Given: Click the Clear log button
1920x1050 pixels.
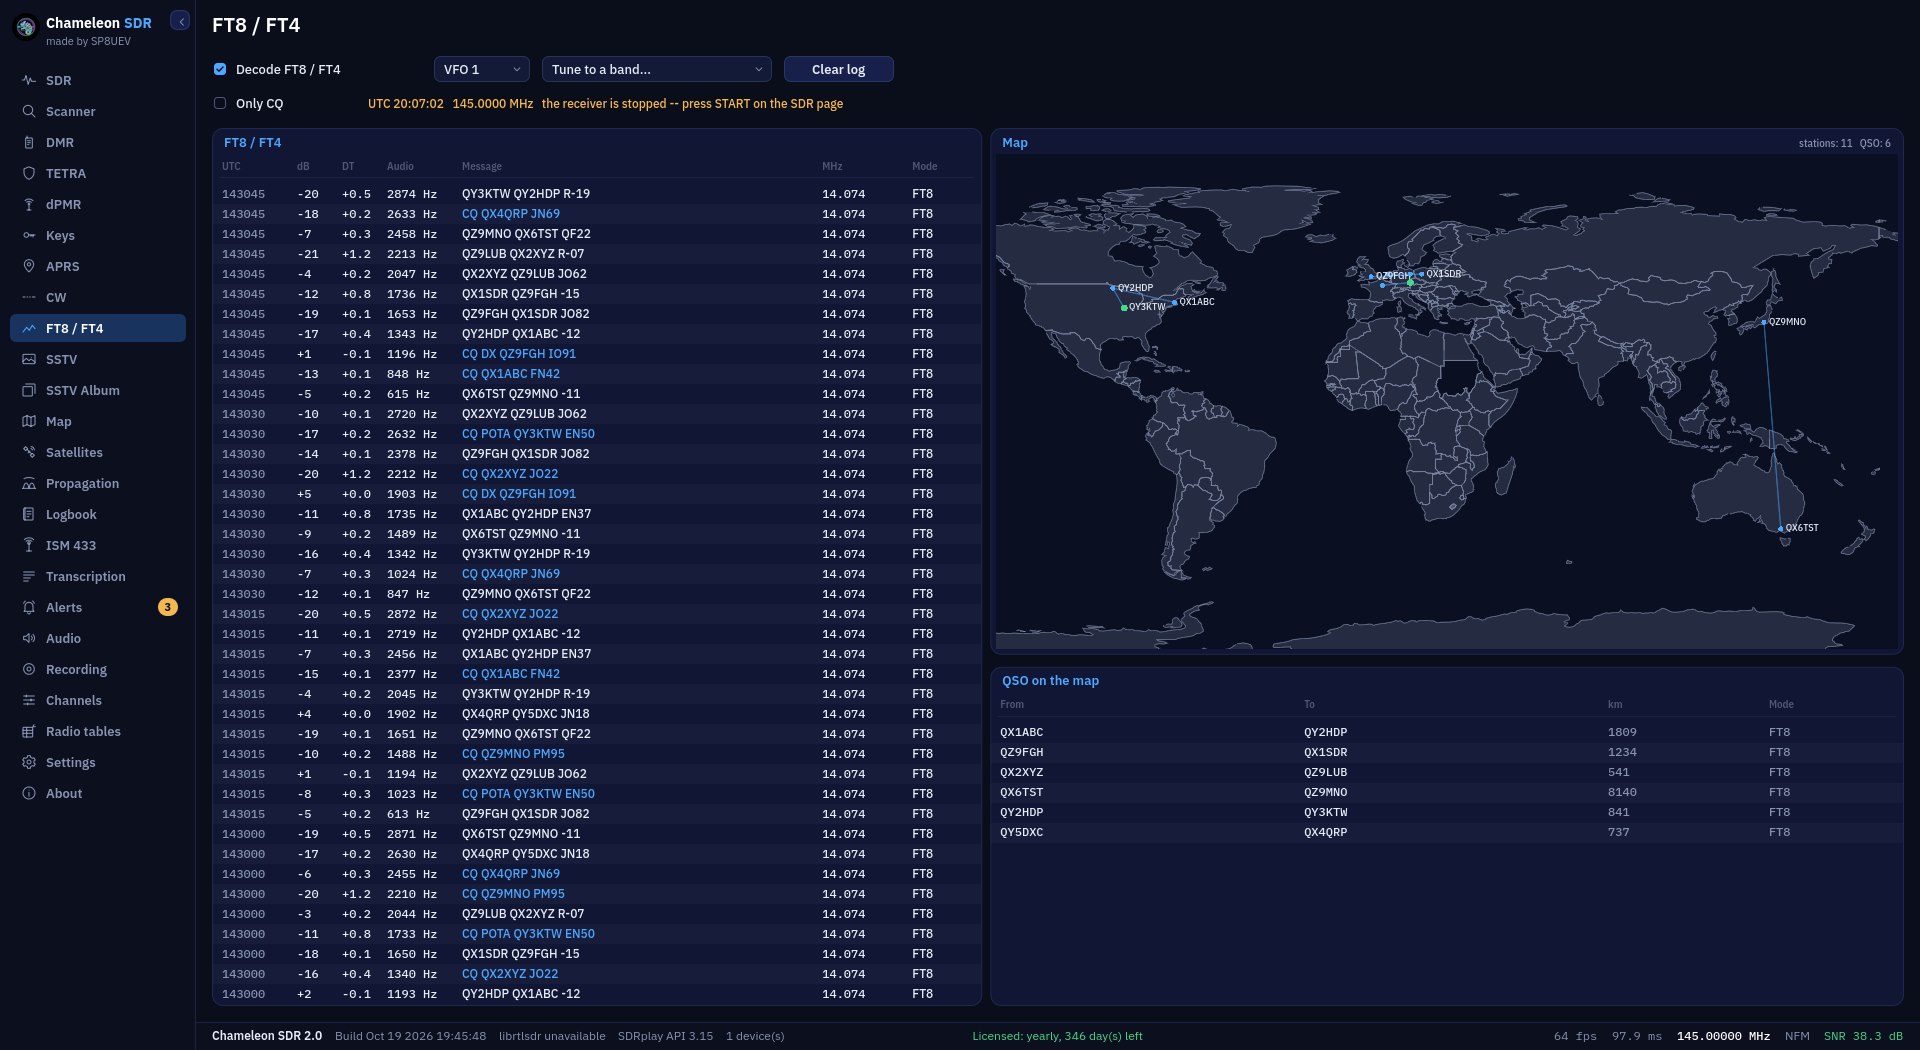Looking at the screenshot, I should click(x=838, y=69).
